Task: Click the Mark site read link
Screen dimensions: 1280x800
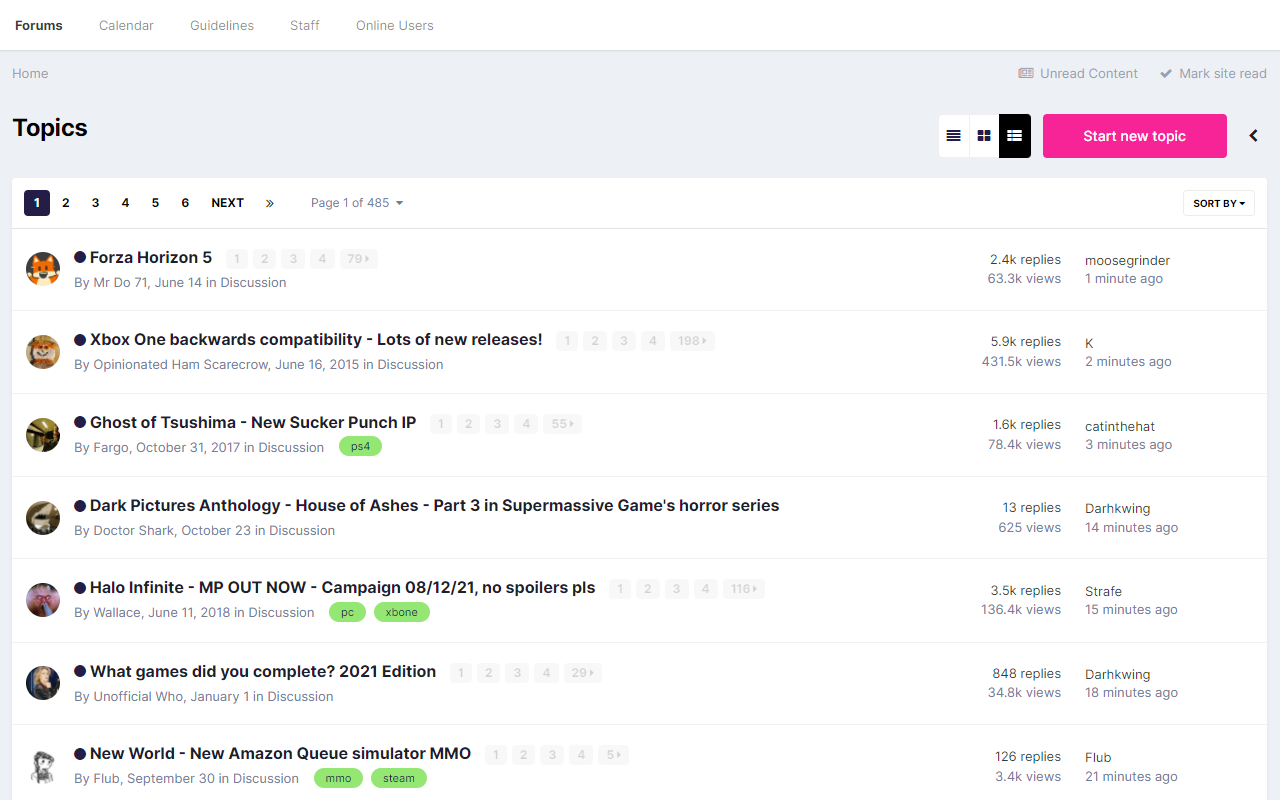Action: pyautogui.click(x=1213, y=73)
